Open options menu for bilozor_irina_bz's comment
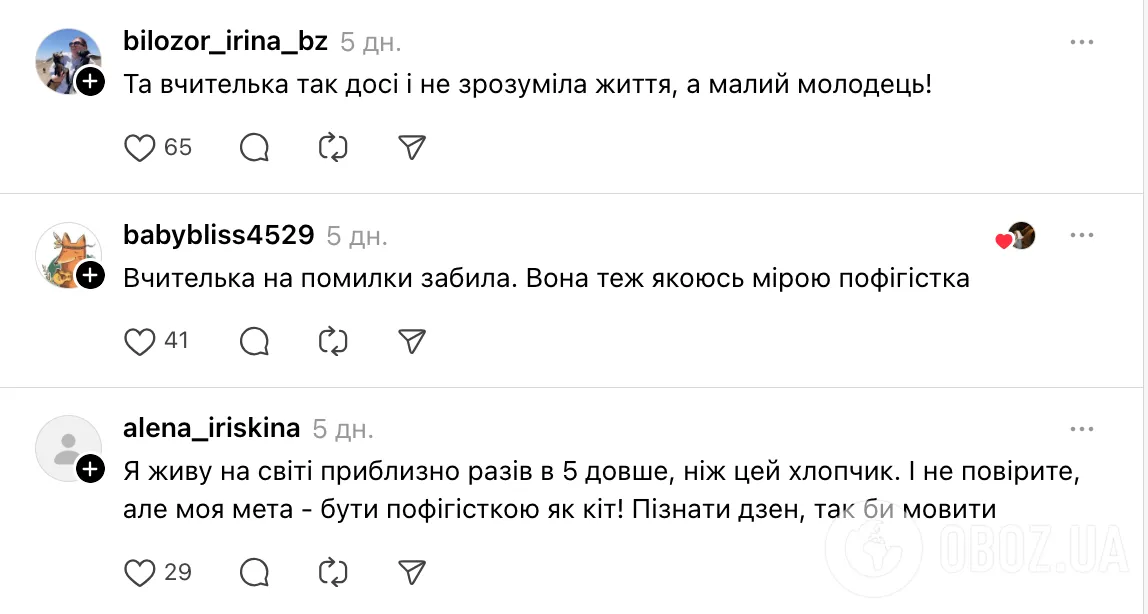Image resolution: width=1148 pixels, height=614 pixels. [1082, 40]
